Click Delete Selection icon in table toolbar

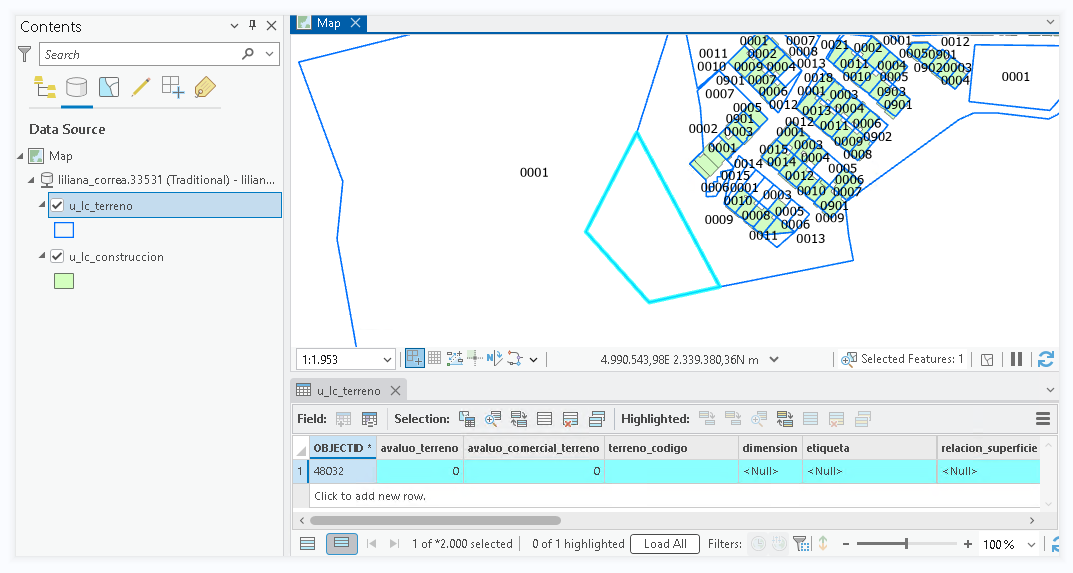[x=571, y=419]
